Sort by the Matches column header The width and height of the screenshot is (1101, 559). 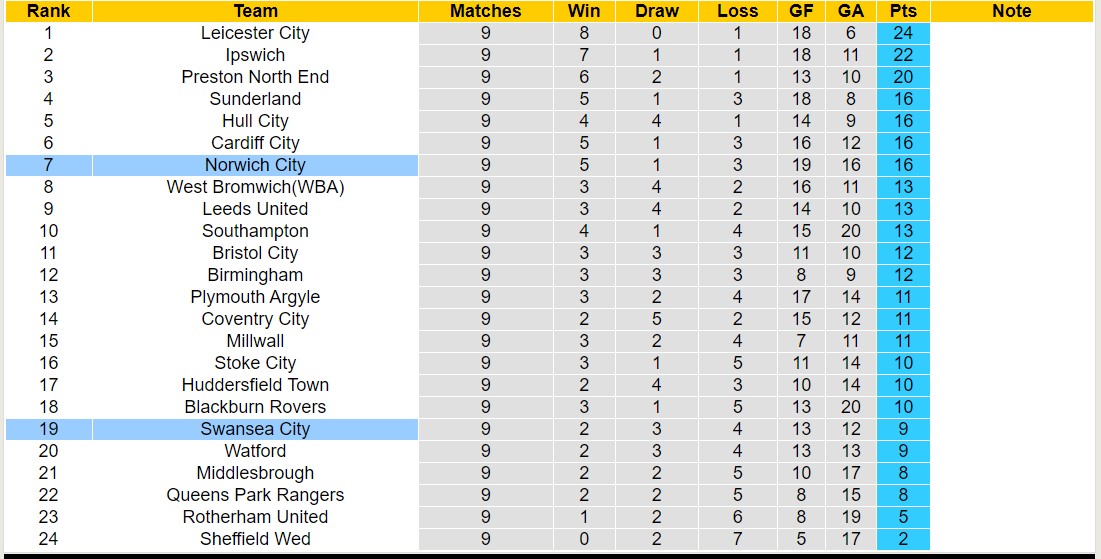[485, 11]
